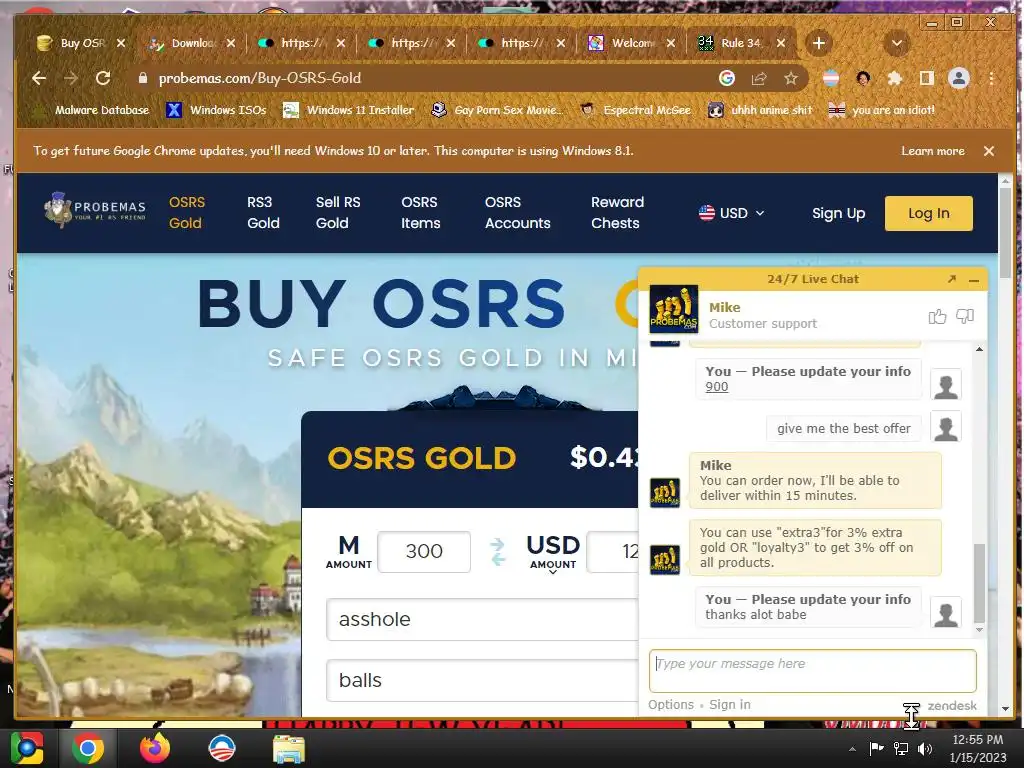This screenshot has height=768, width=1024.
Task: Open a new browser tab
Action: click(x=818, y=43)
